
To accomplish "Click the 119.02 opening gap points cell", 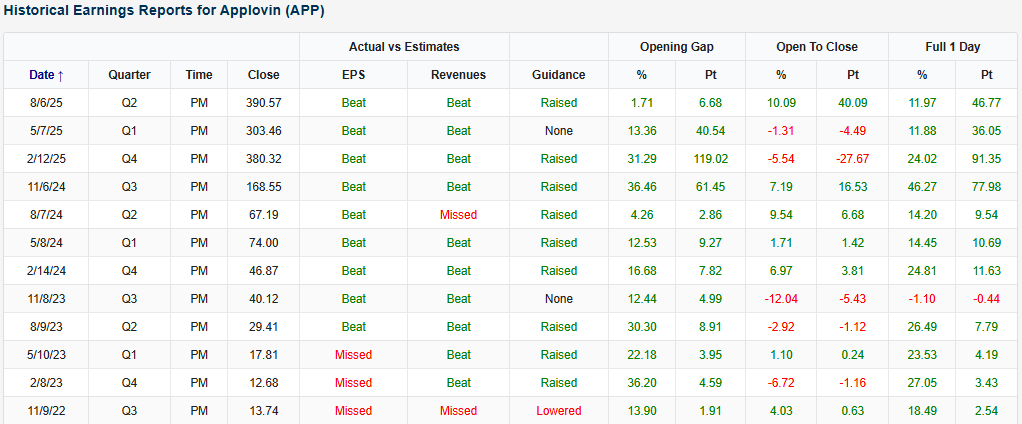I will (711, 159).
